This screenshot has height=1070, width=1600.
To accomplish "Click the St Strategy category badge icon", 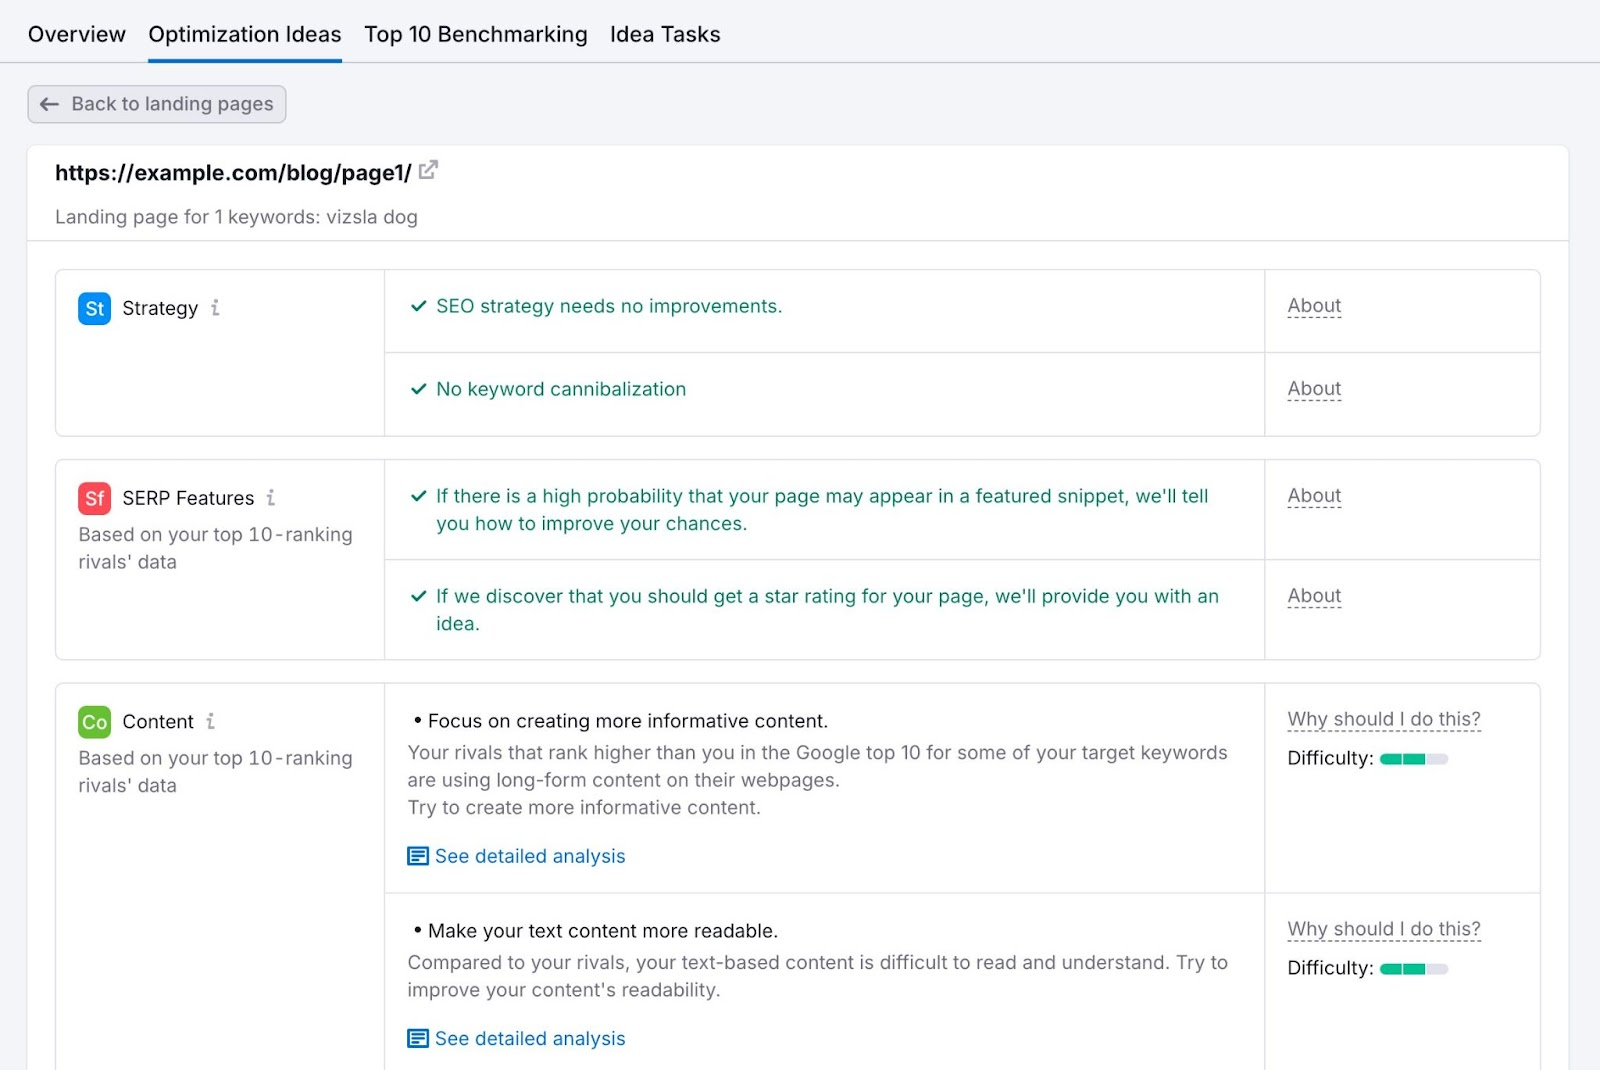I will tap(92, 309).
